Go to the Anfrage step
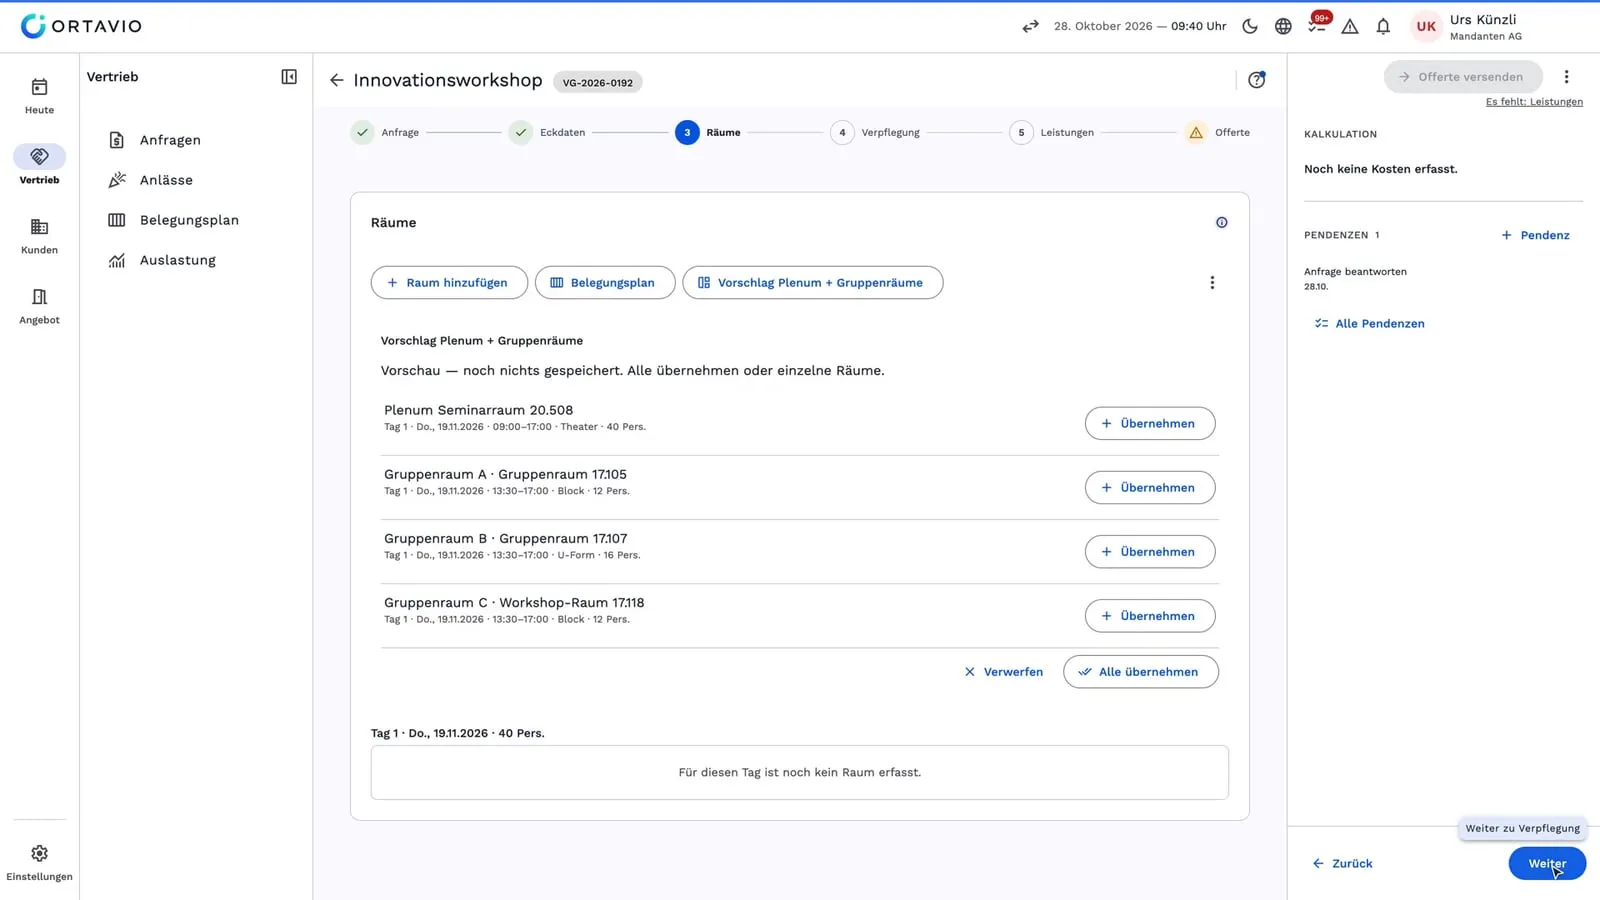This screenshot has height=900, width=1600. pyautogui.click(x=385, y=132)
